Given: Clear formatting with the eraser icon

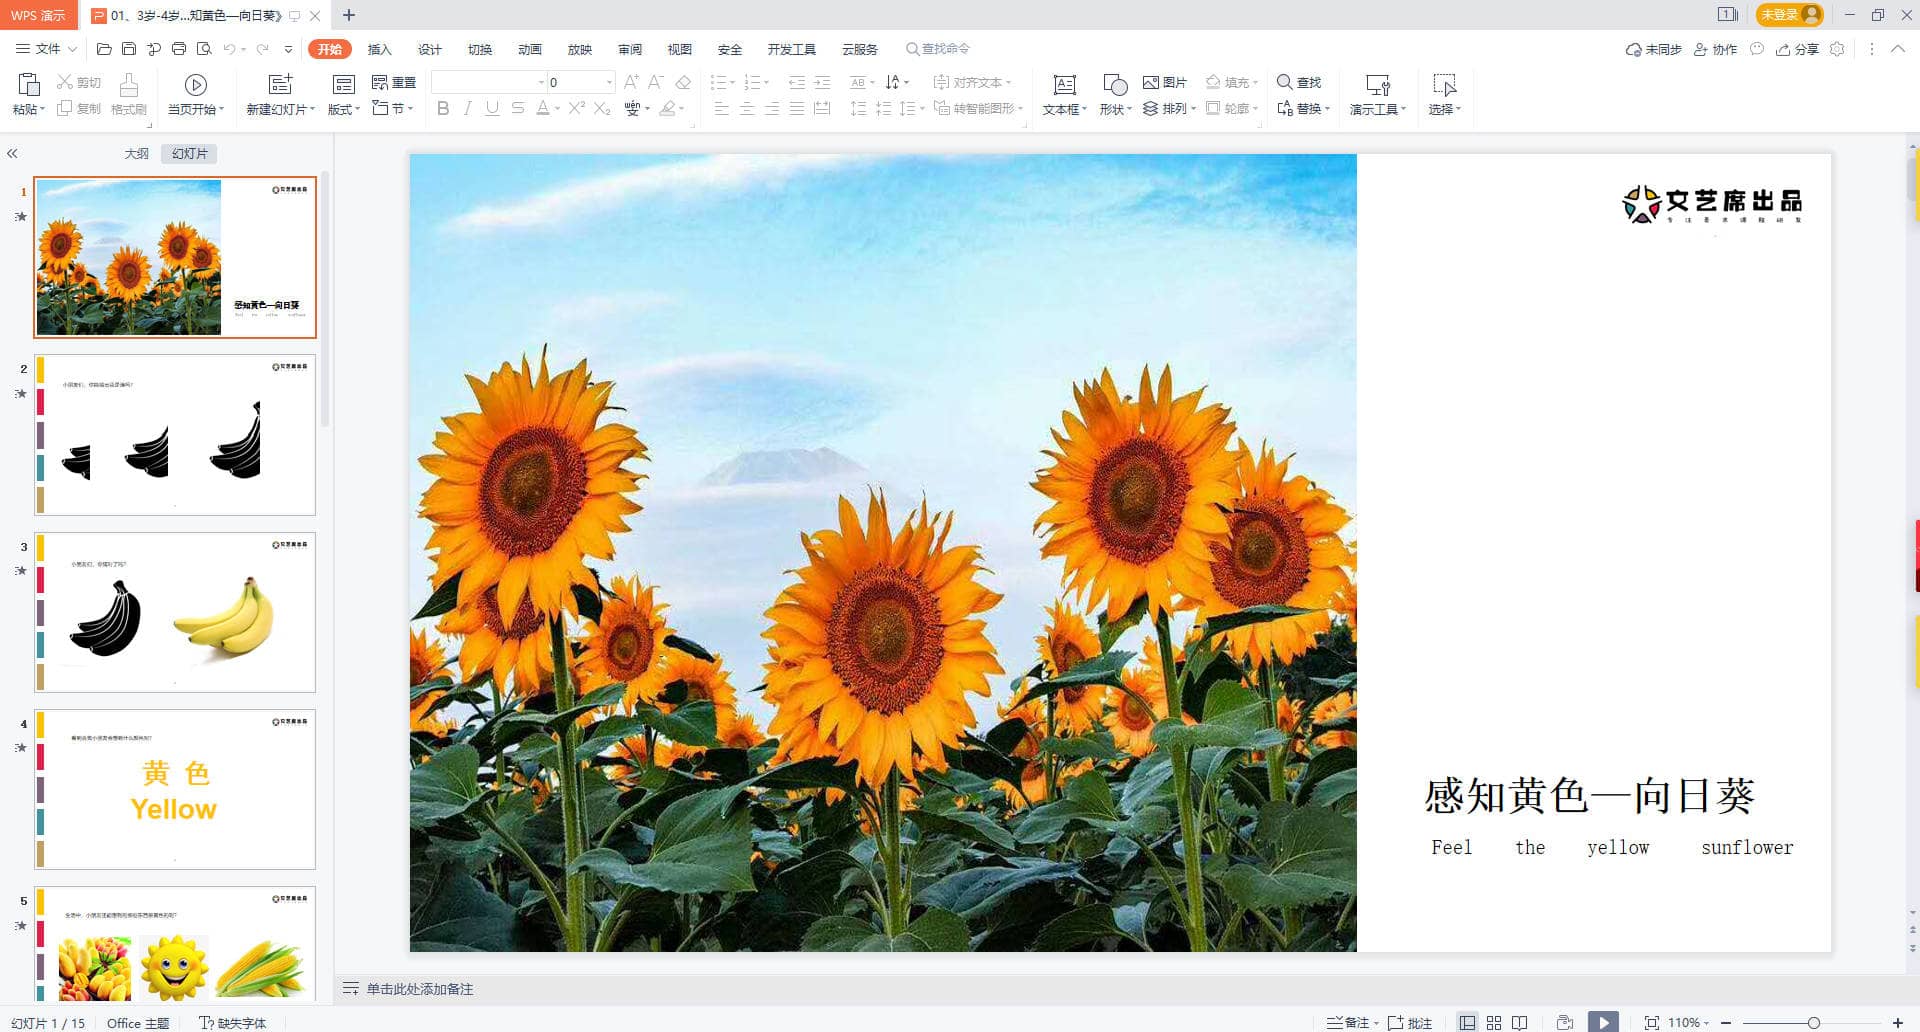Looking at the screenshot, I should click(683, 82).
